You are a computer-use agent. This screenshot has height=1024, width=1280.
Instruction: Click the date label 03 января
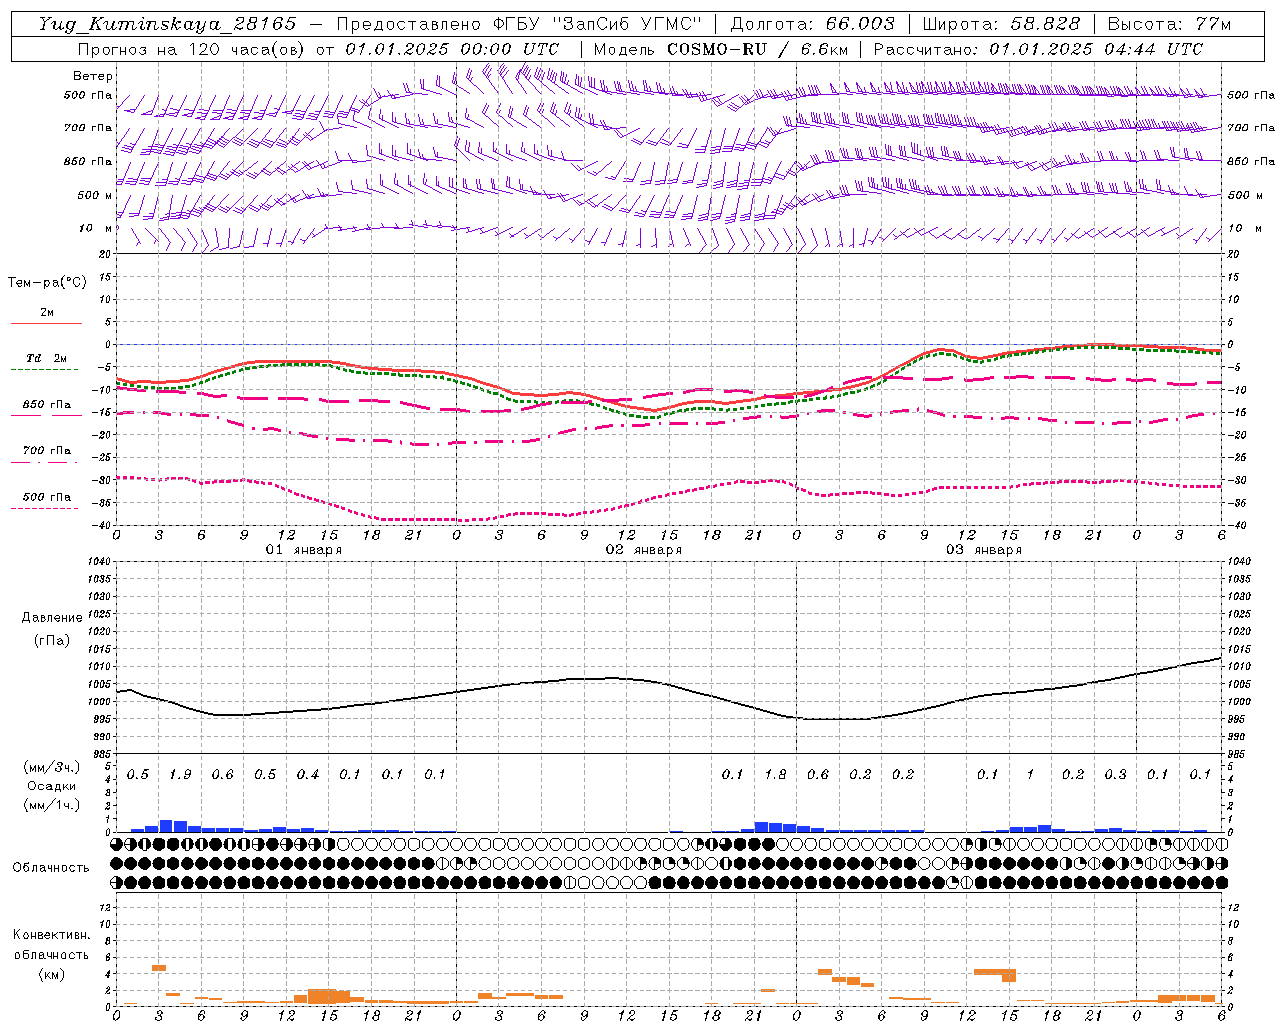pos(984,550)
